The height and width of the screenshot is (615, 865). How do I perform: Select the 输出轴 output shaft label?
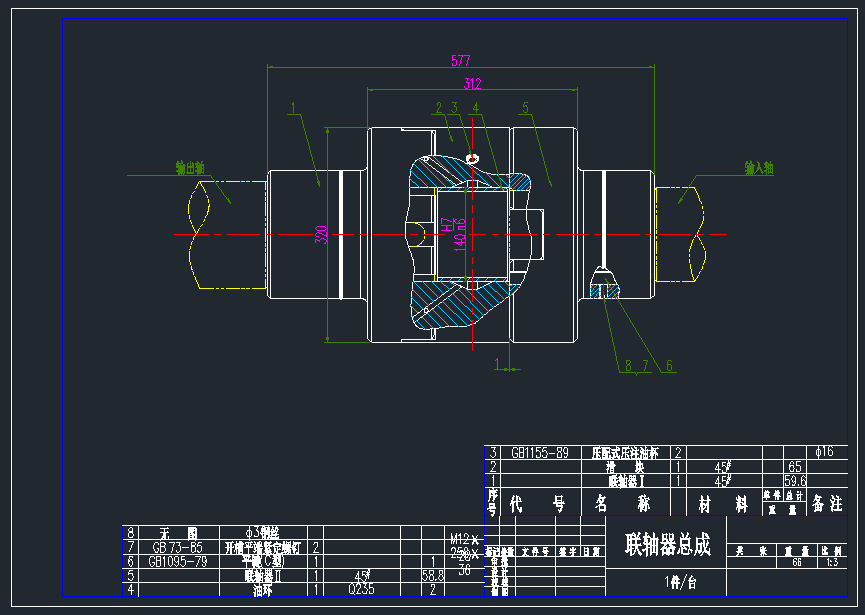(190, 168)
